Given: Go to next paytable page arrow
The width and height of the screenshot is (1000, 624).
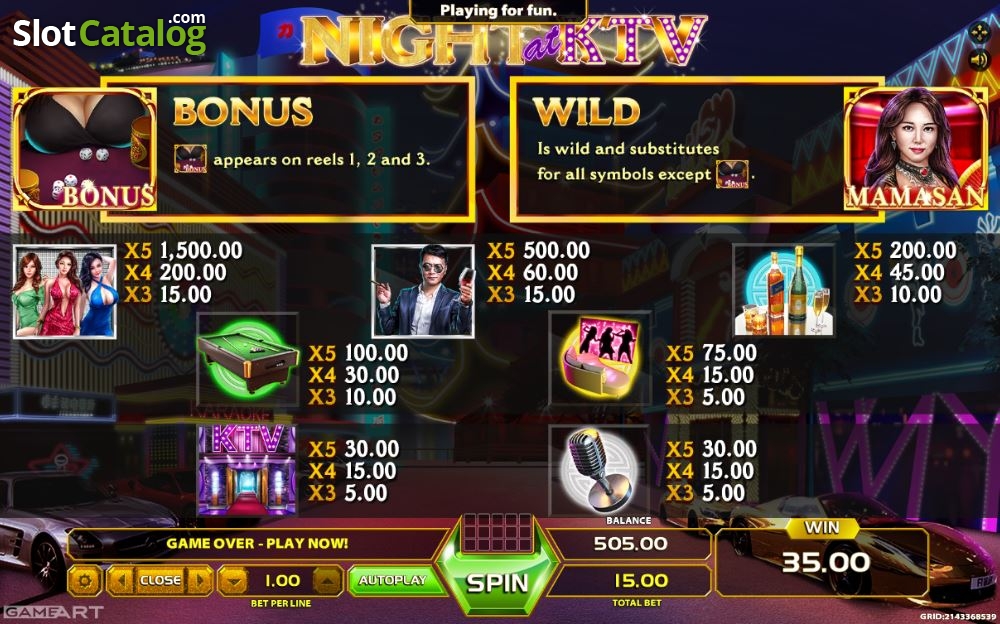Looking at the screenshot, I should (200, 581).
